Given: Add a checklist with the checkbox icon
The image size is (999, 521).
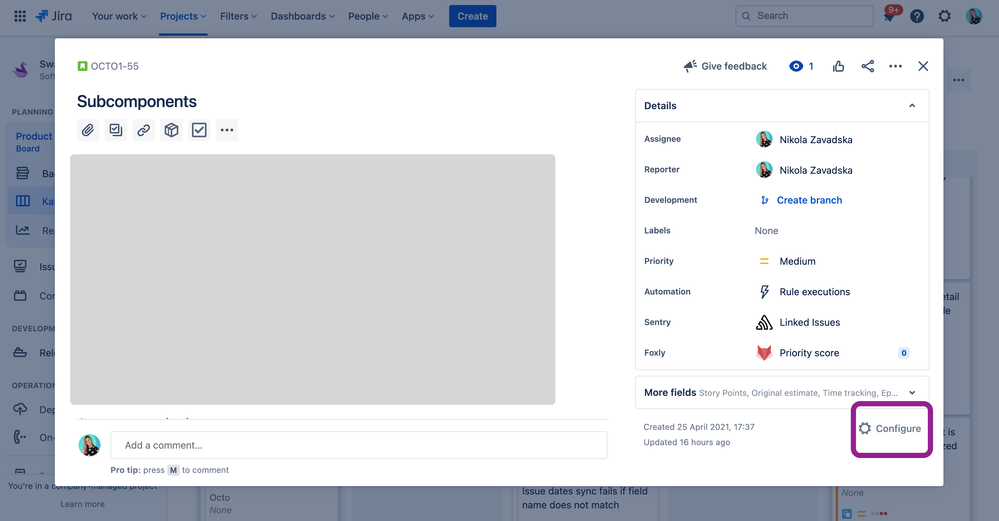Looking at the screenshot, I should pyautogui.click(x=199, y=130).
